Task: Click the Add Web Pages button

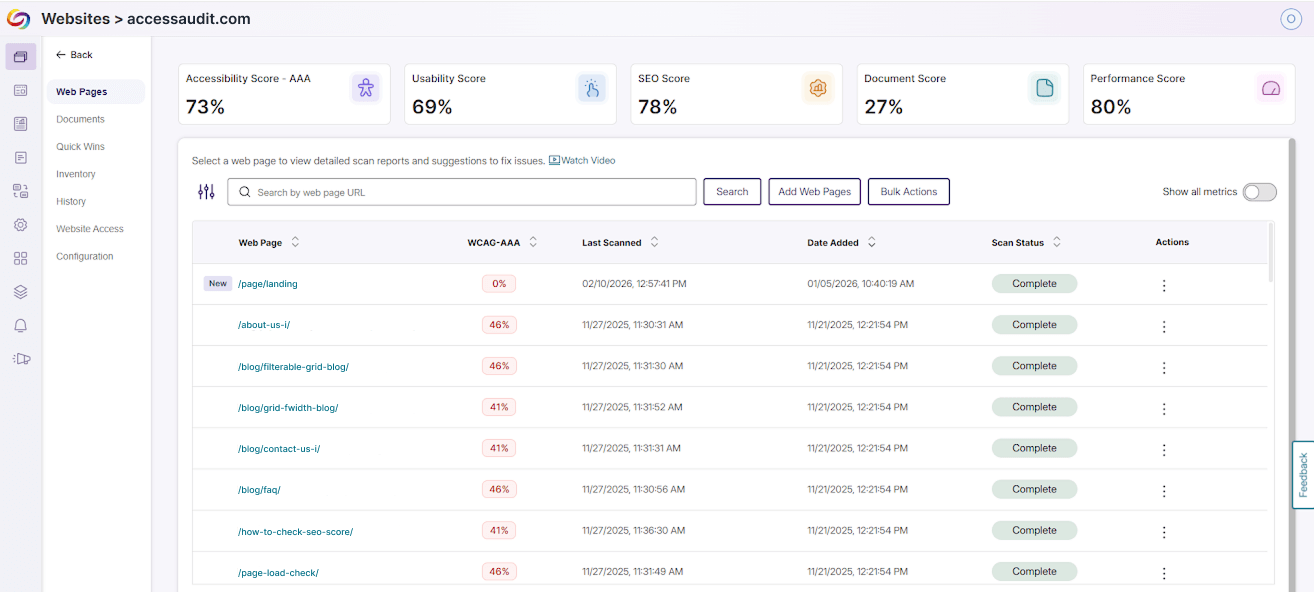Action: coord(814,191)
